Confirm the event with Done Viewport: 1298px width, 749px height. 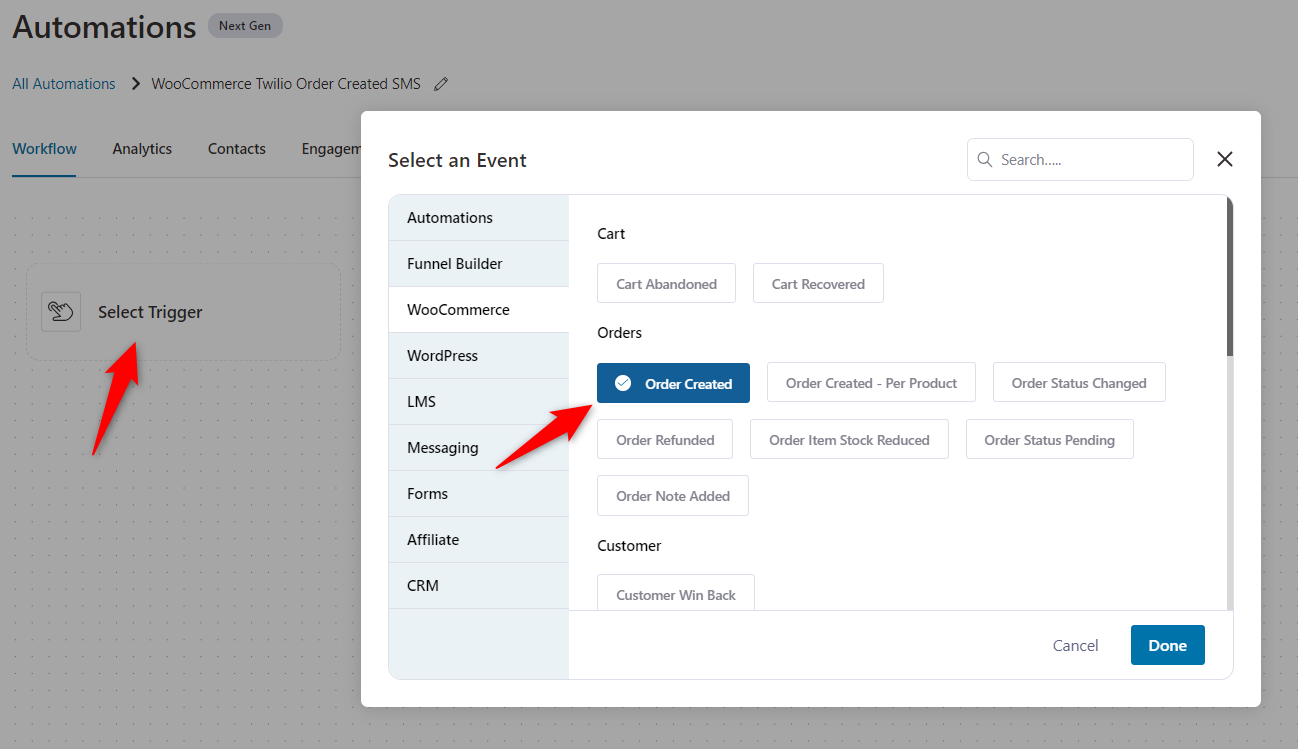[1168, 645]
